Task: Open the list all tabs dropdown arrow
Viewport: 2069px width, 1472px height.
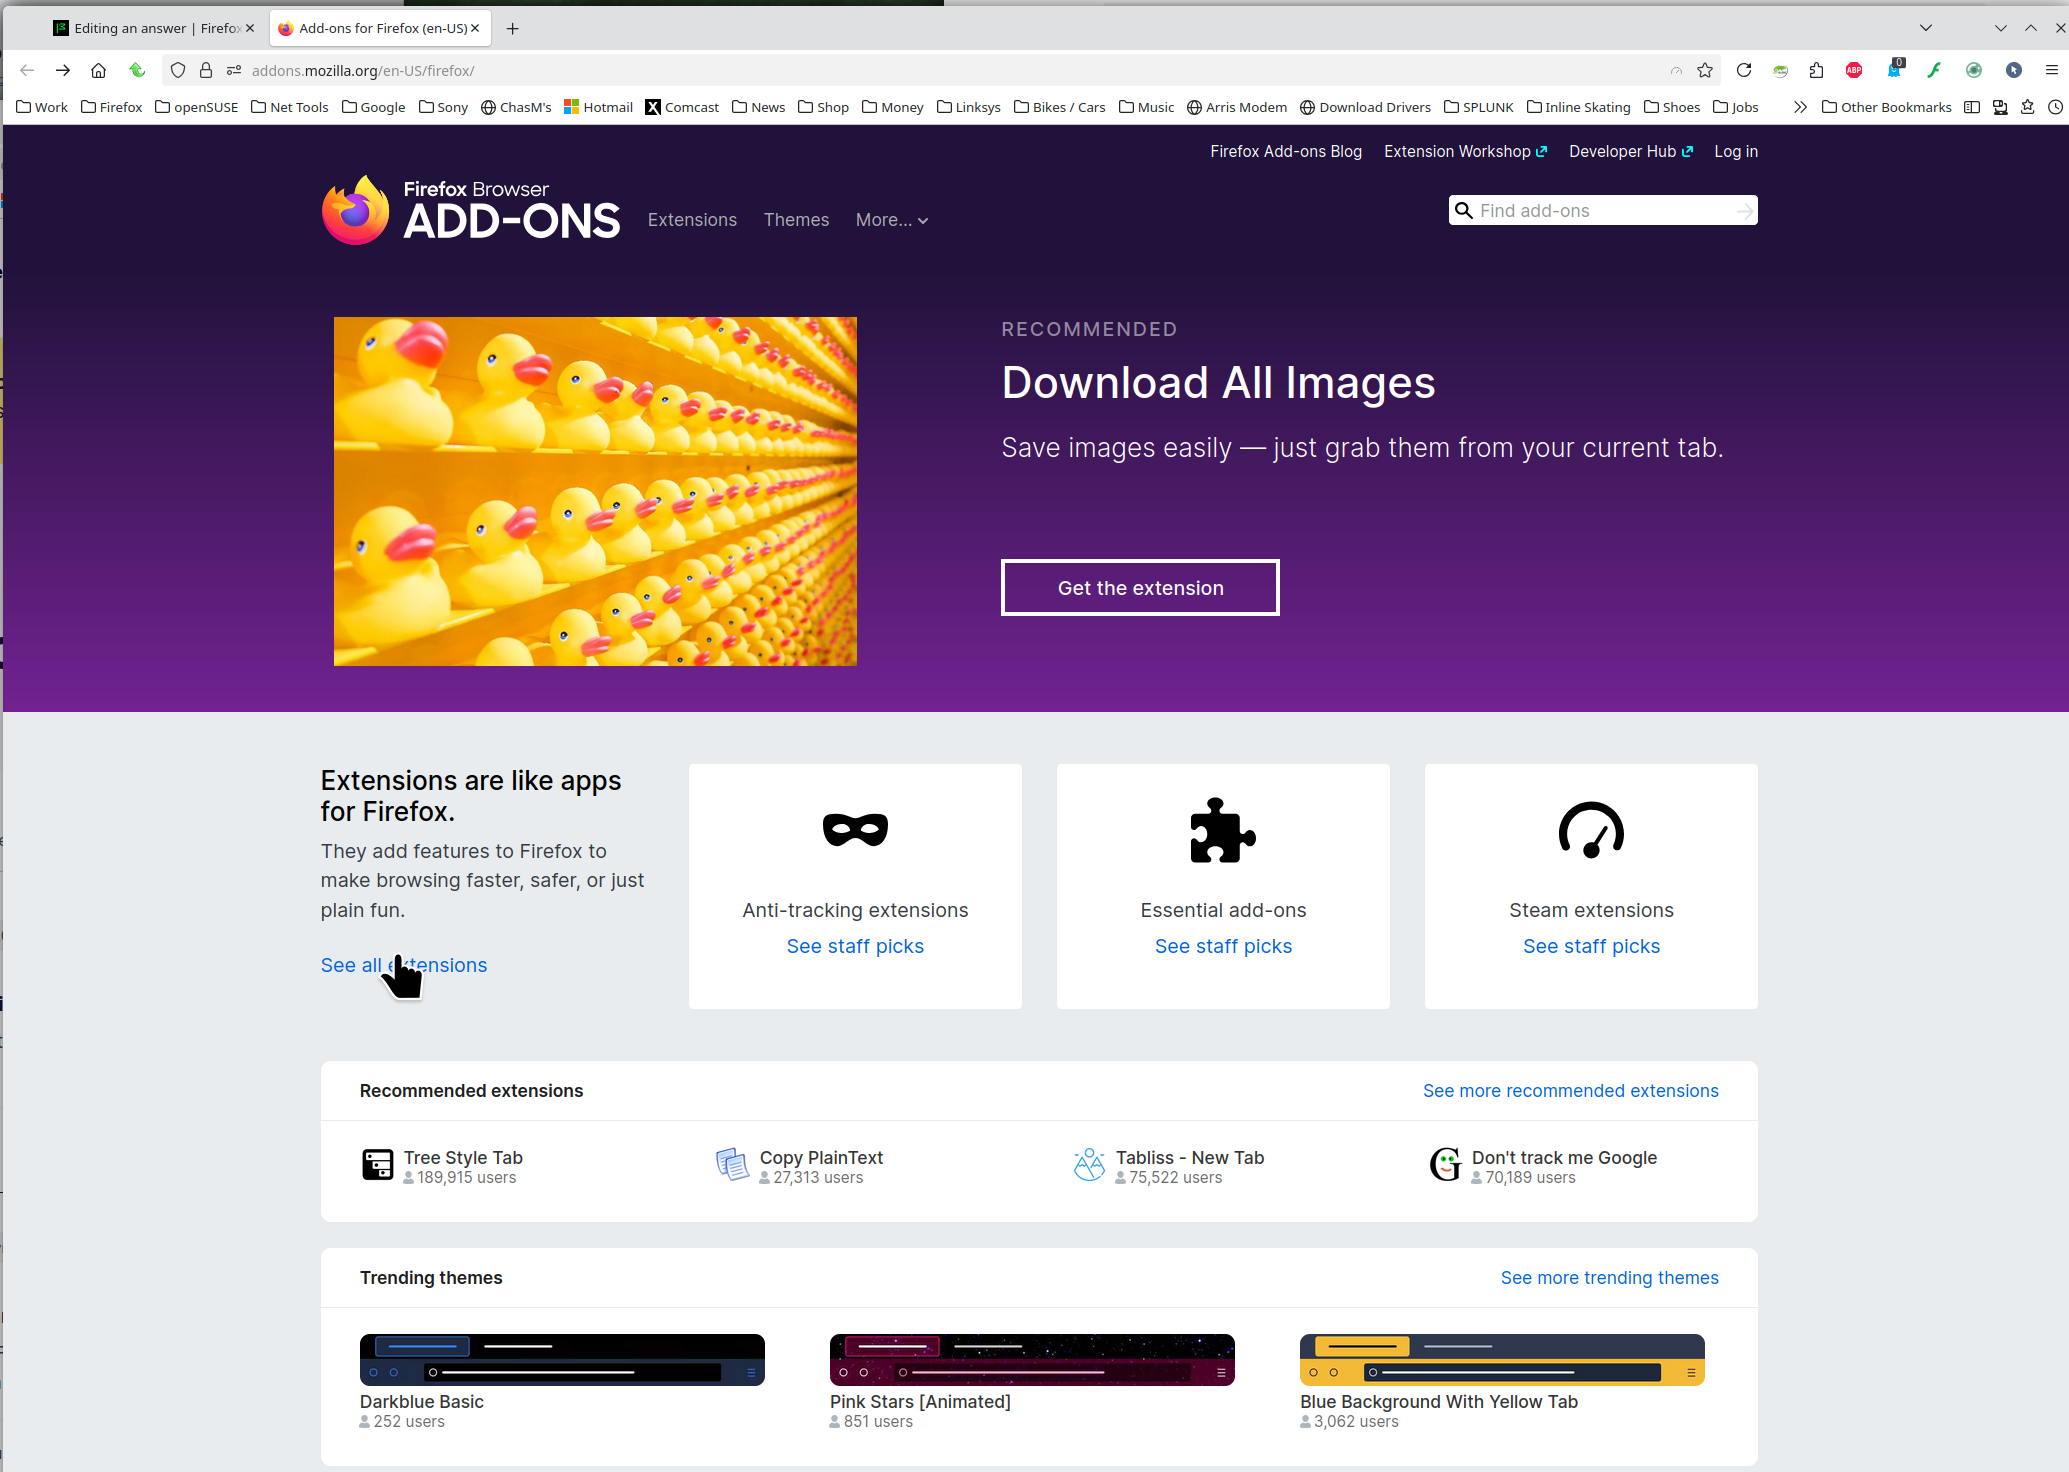Action: tap(1926, 28)
